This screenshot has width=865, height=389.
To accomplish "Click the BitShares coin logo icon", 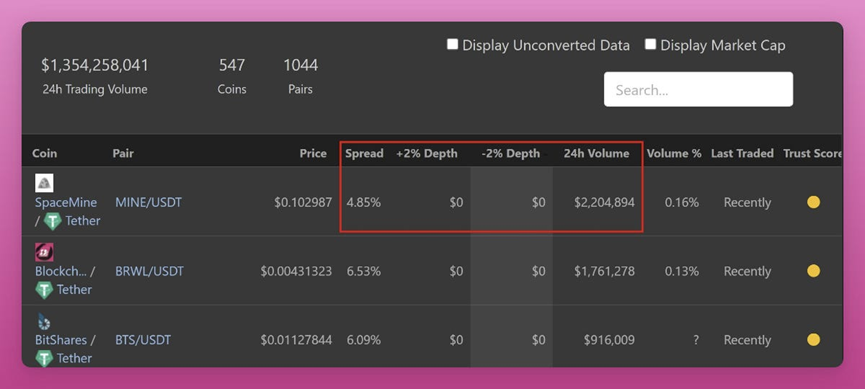I will pyautogui.click(x=44, y=321).
